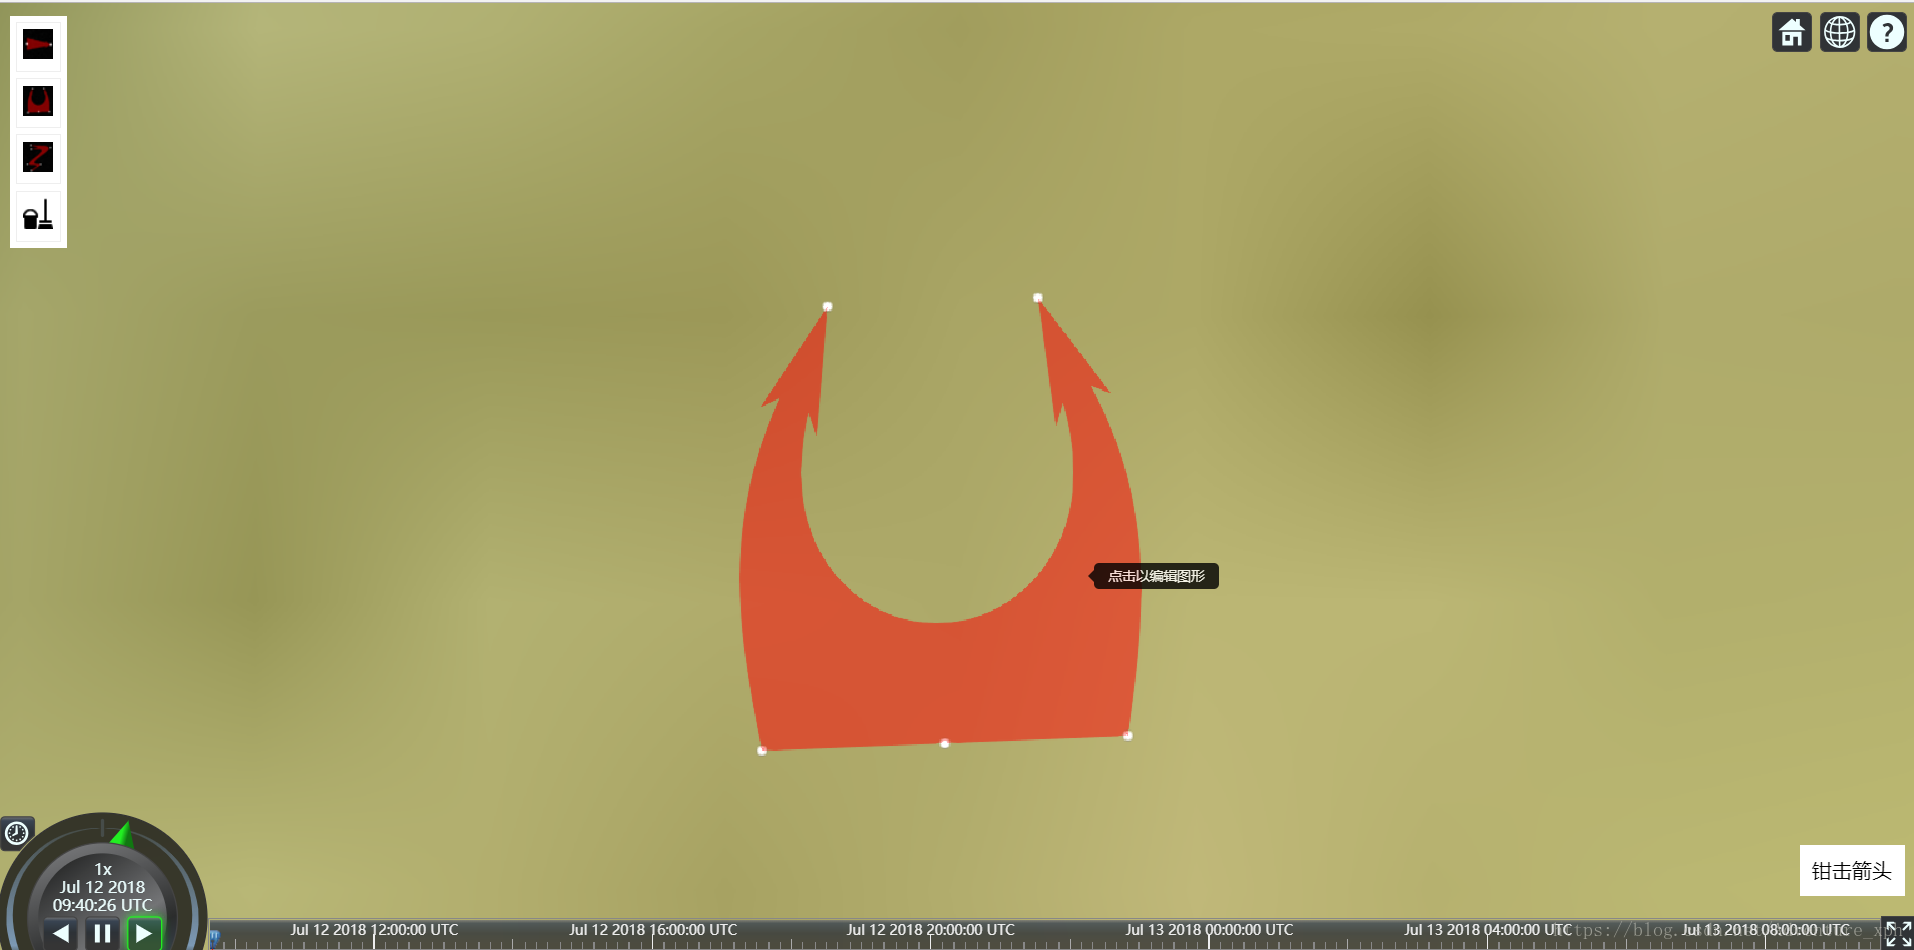Image resolution: width=1914 pixels, height=950 pixels.
Task: Click the current time marker on timeline
Action: point(214,938)
